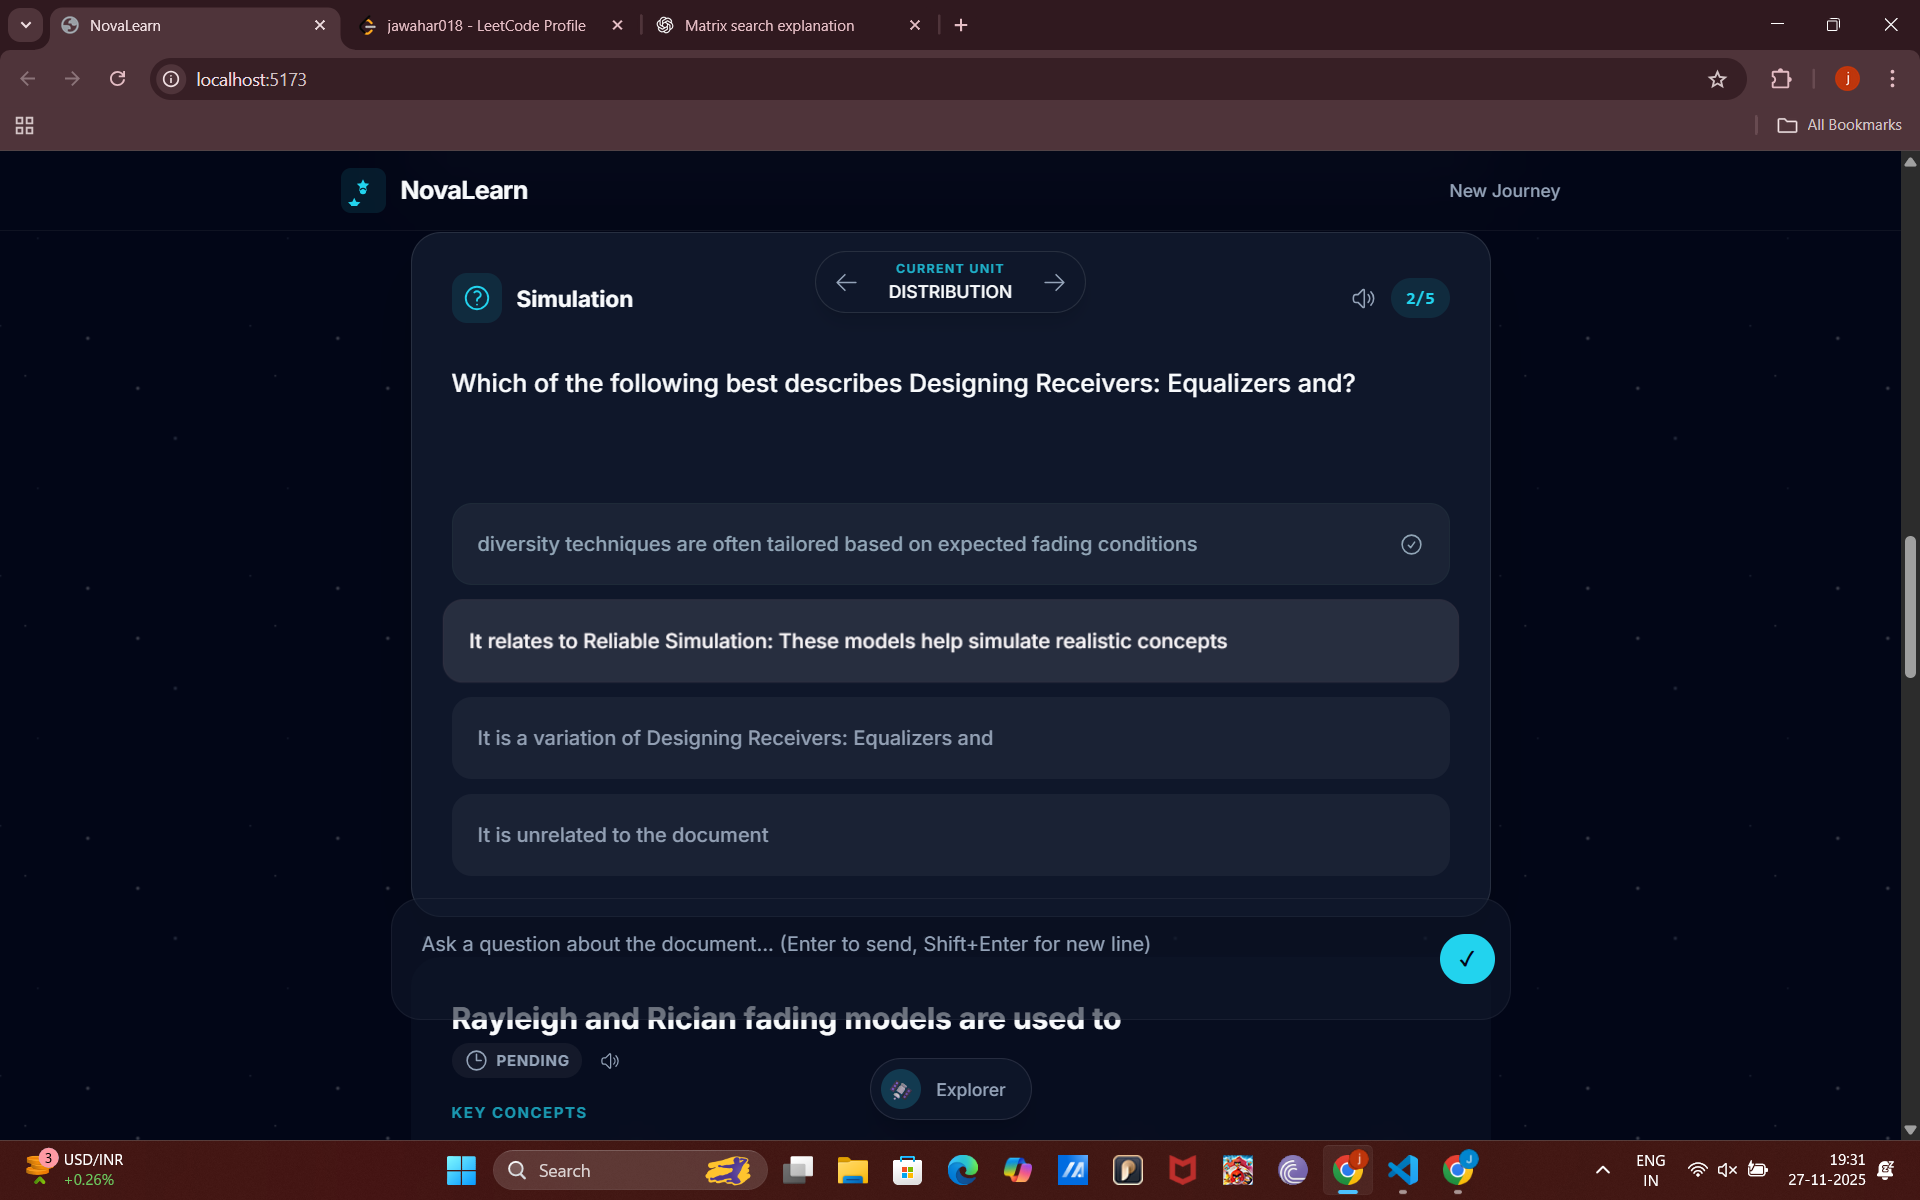Open the Chrome three-dot menu
This screenshot has width=1920, height=1200.
(x=1892, y=79)
